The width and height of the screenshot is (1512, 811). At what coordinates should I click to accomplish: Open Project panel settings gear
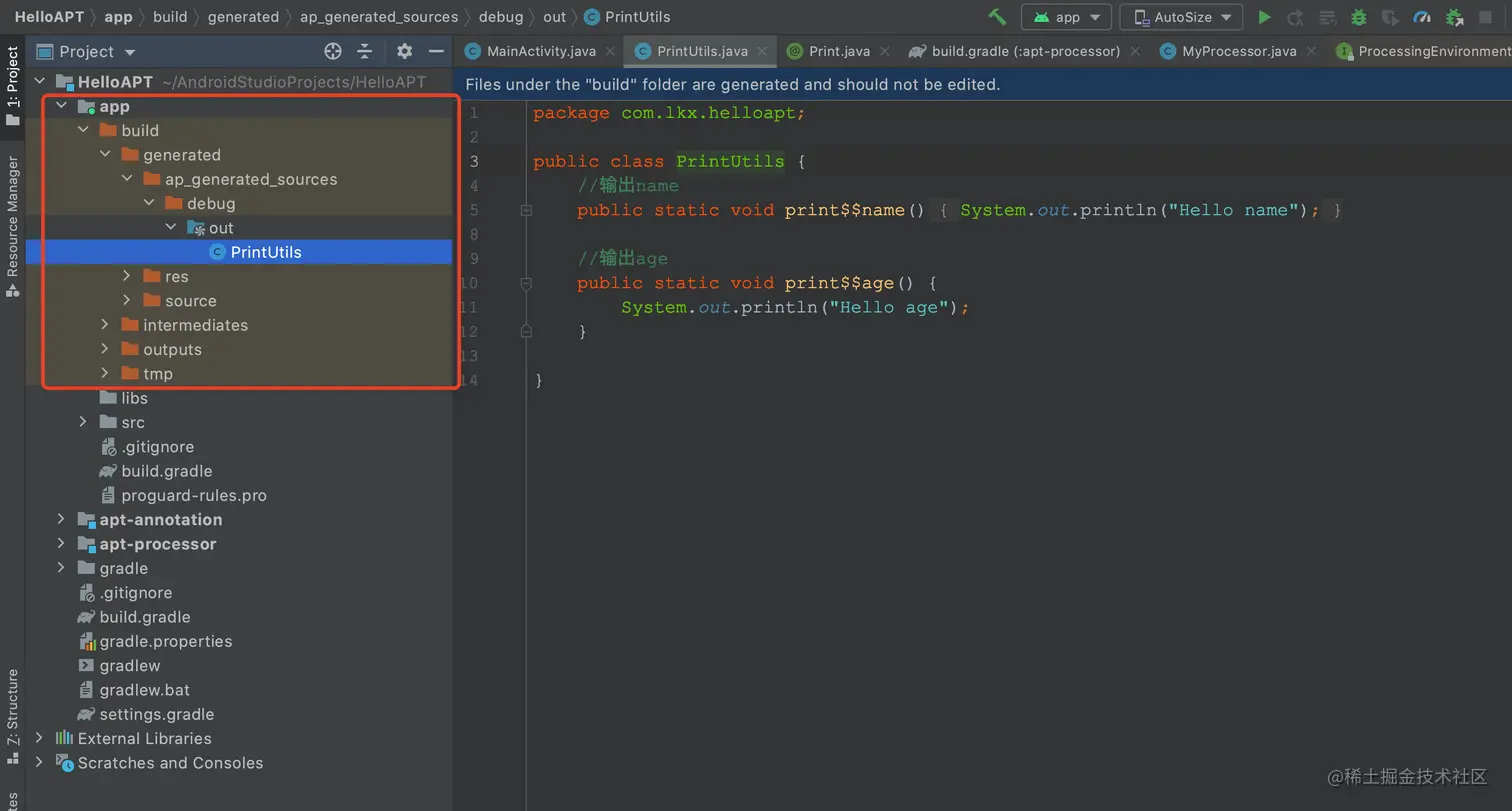(404, 51)
